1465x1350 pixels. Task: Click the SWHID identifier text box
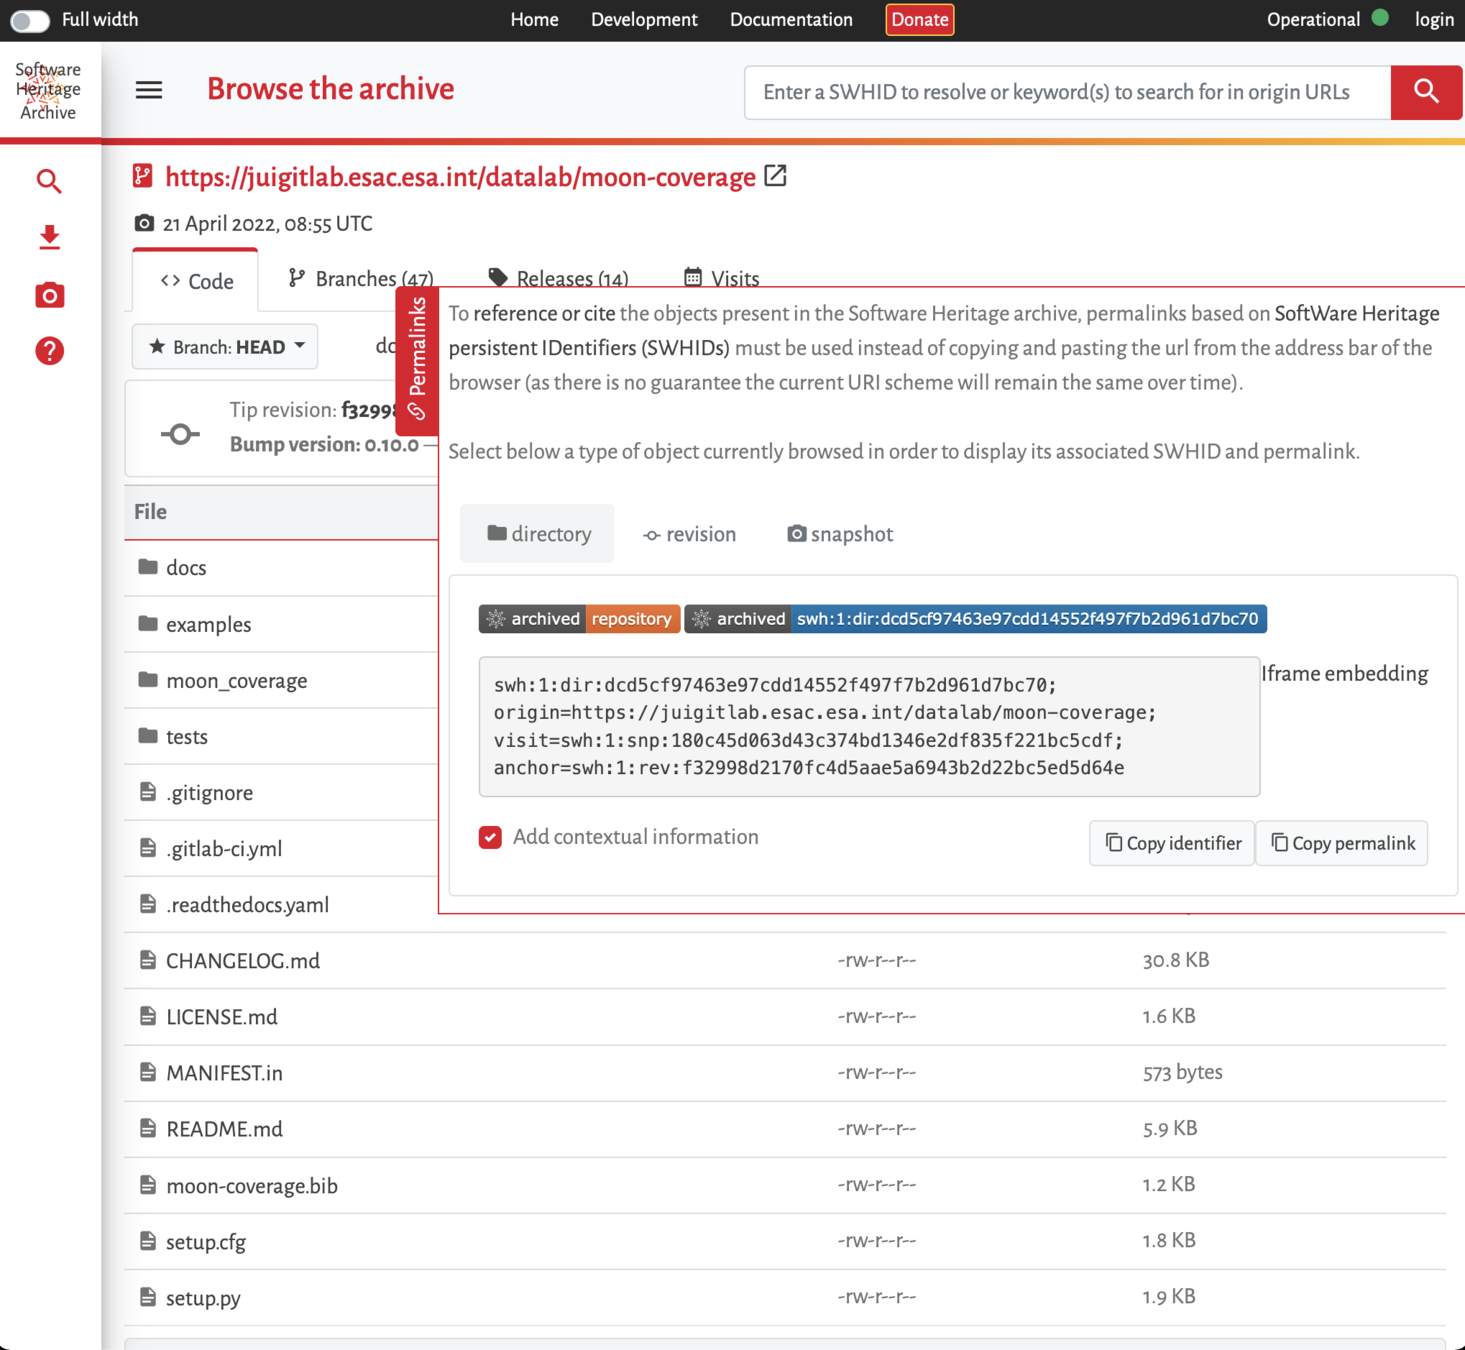coord(869,727)
